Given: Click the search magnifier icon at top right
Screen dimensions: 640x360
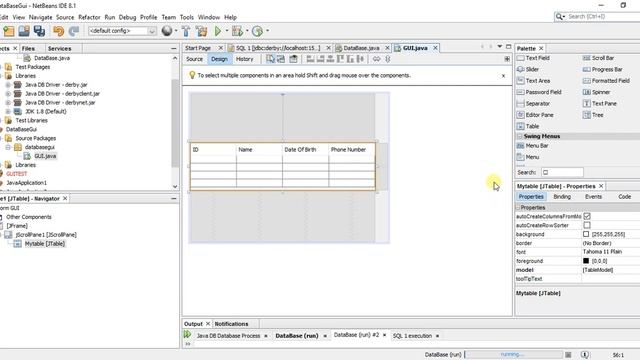Looking at the screenshot, I should pos(560,17).
